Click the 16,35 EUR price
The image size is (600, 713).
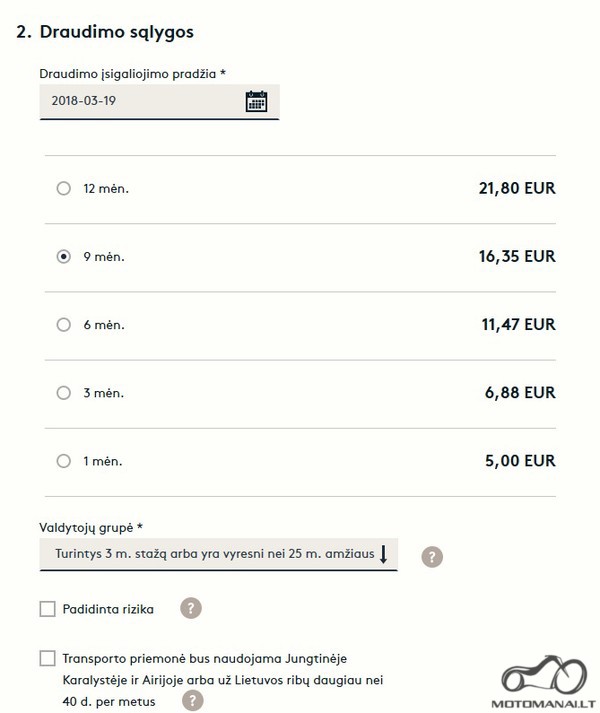click(517, 256)
